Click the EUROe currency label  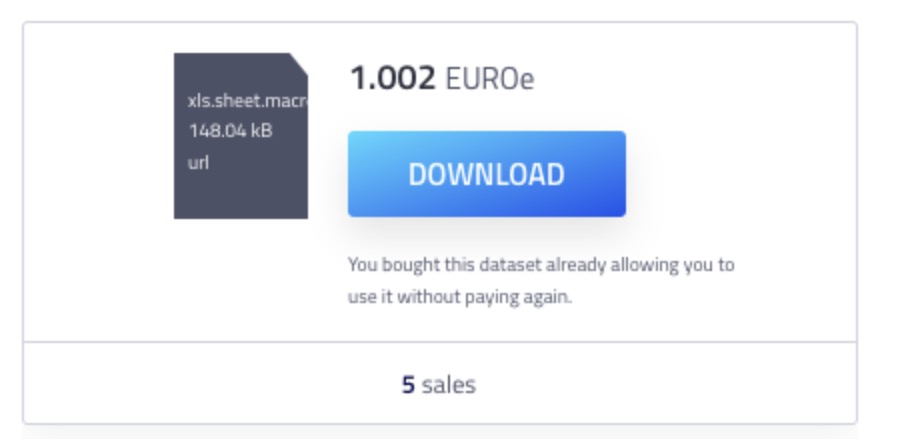pos(490,79)
